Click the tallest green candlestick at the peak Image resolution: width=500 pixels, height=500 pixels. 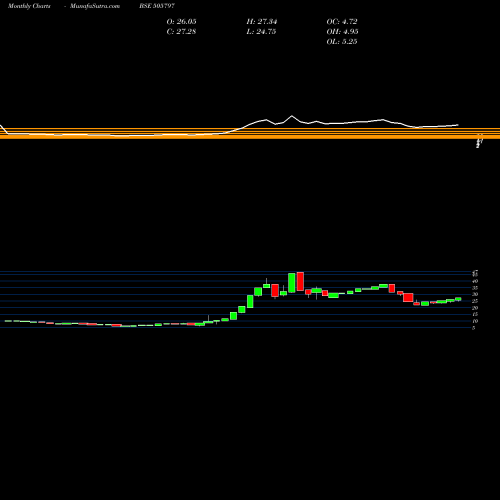point(292,283)
